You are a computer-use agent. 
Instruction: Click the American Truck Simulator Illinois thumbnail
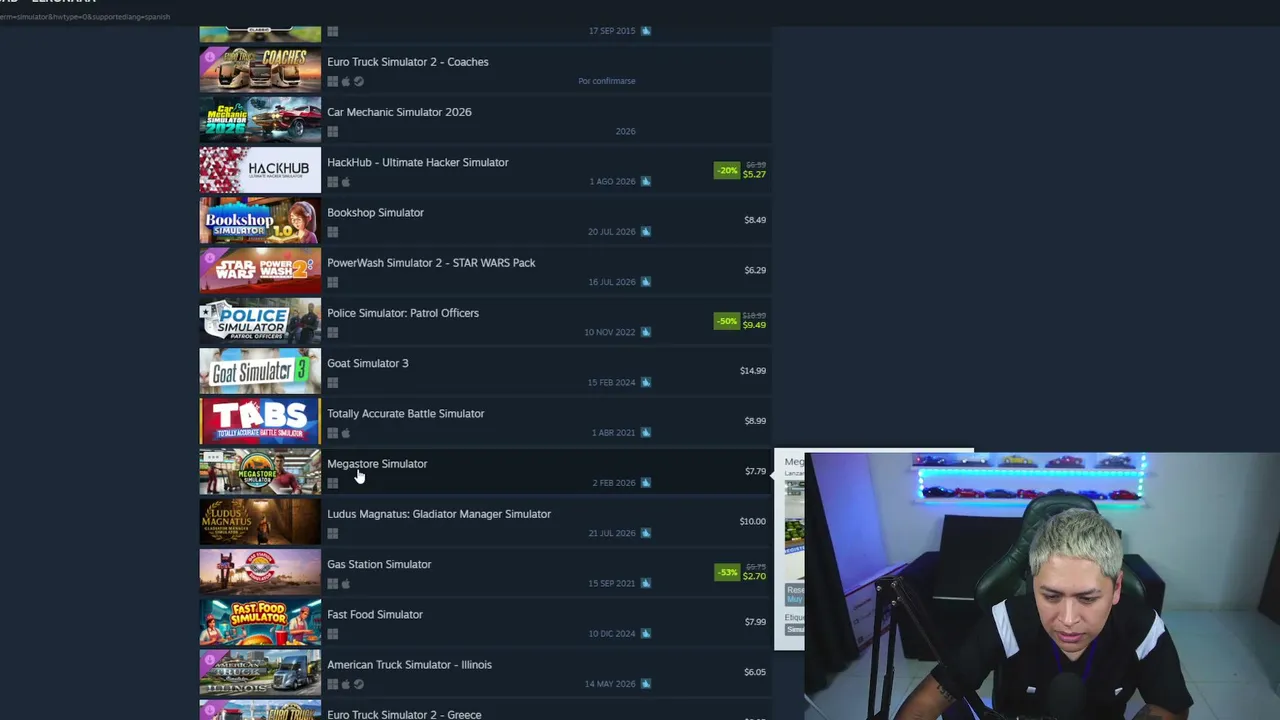260,672
